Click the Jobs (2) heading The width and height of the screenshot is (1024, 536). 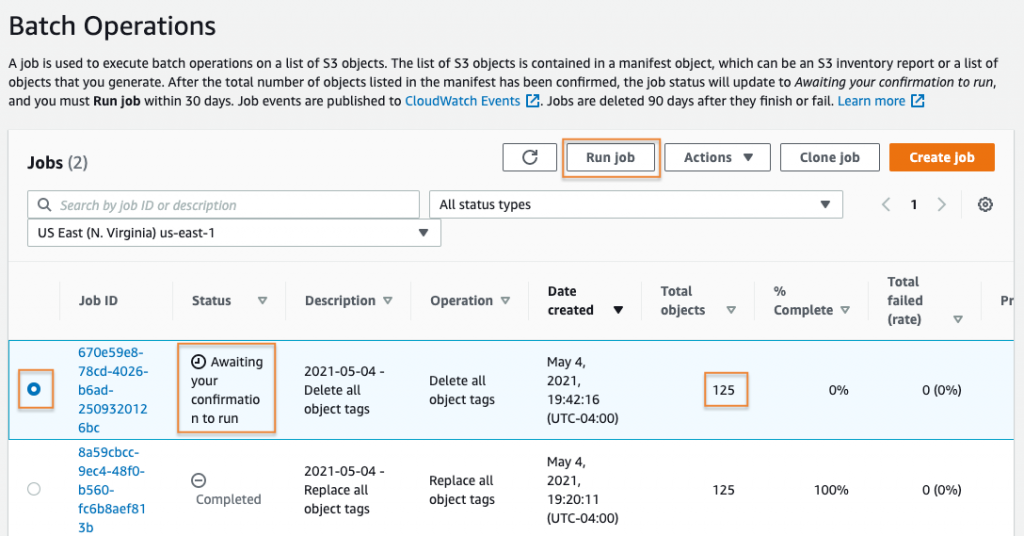[x=57, y=163]
